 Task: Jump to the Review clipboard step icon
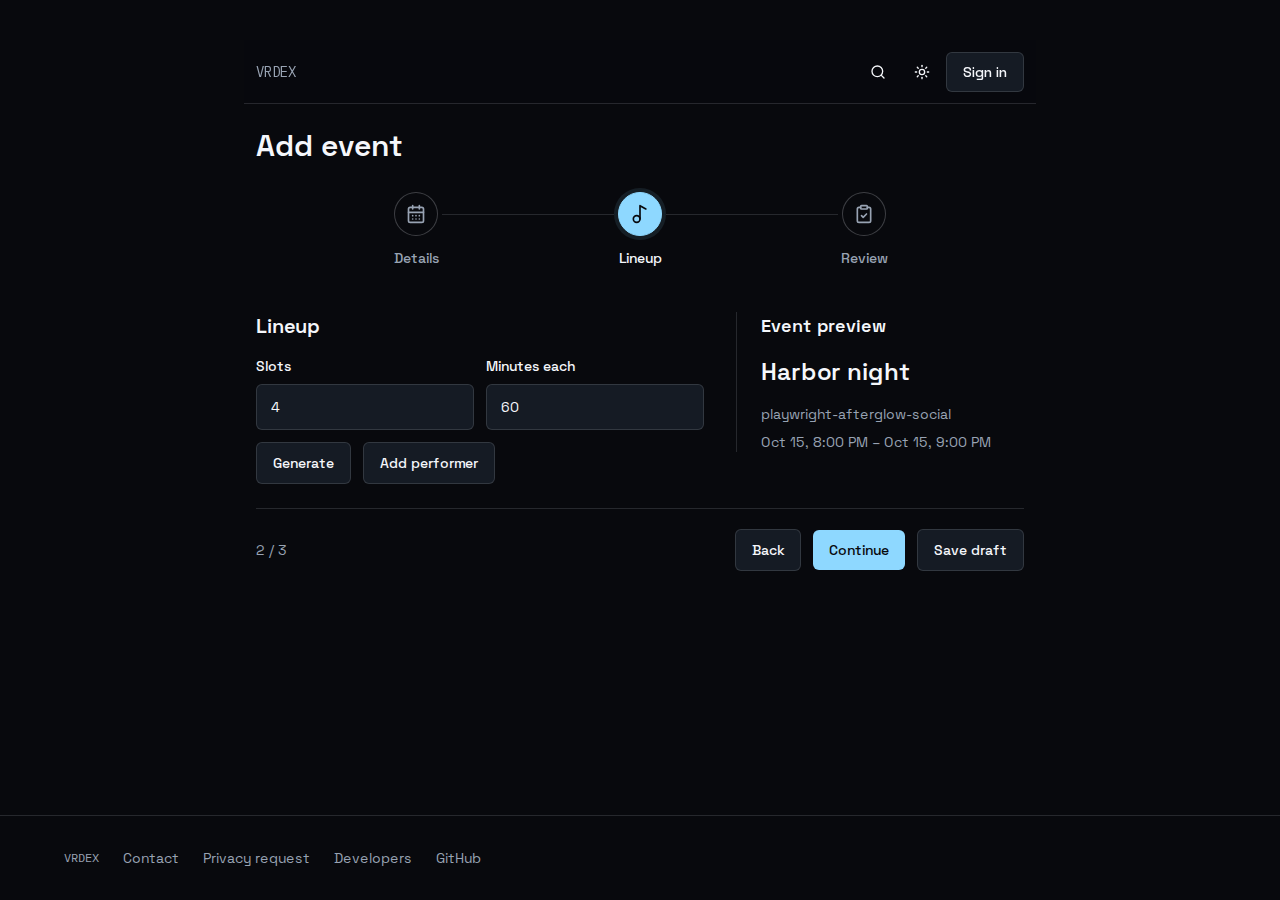coord(864,214)
